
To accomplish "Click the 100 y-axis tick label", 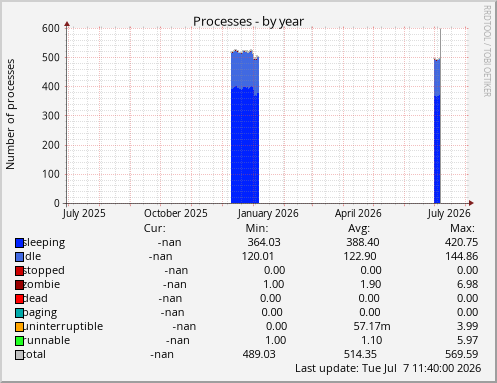I will (51, 174).
